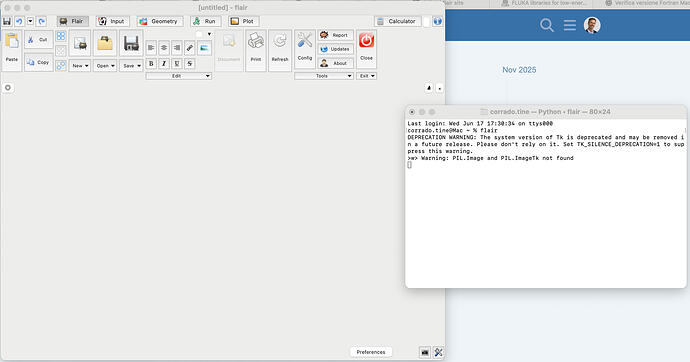Click the white color swatch above the Edit toolbar
Image resolution: width=690 pixels, height=362 pixels.
pos(199,34)
